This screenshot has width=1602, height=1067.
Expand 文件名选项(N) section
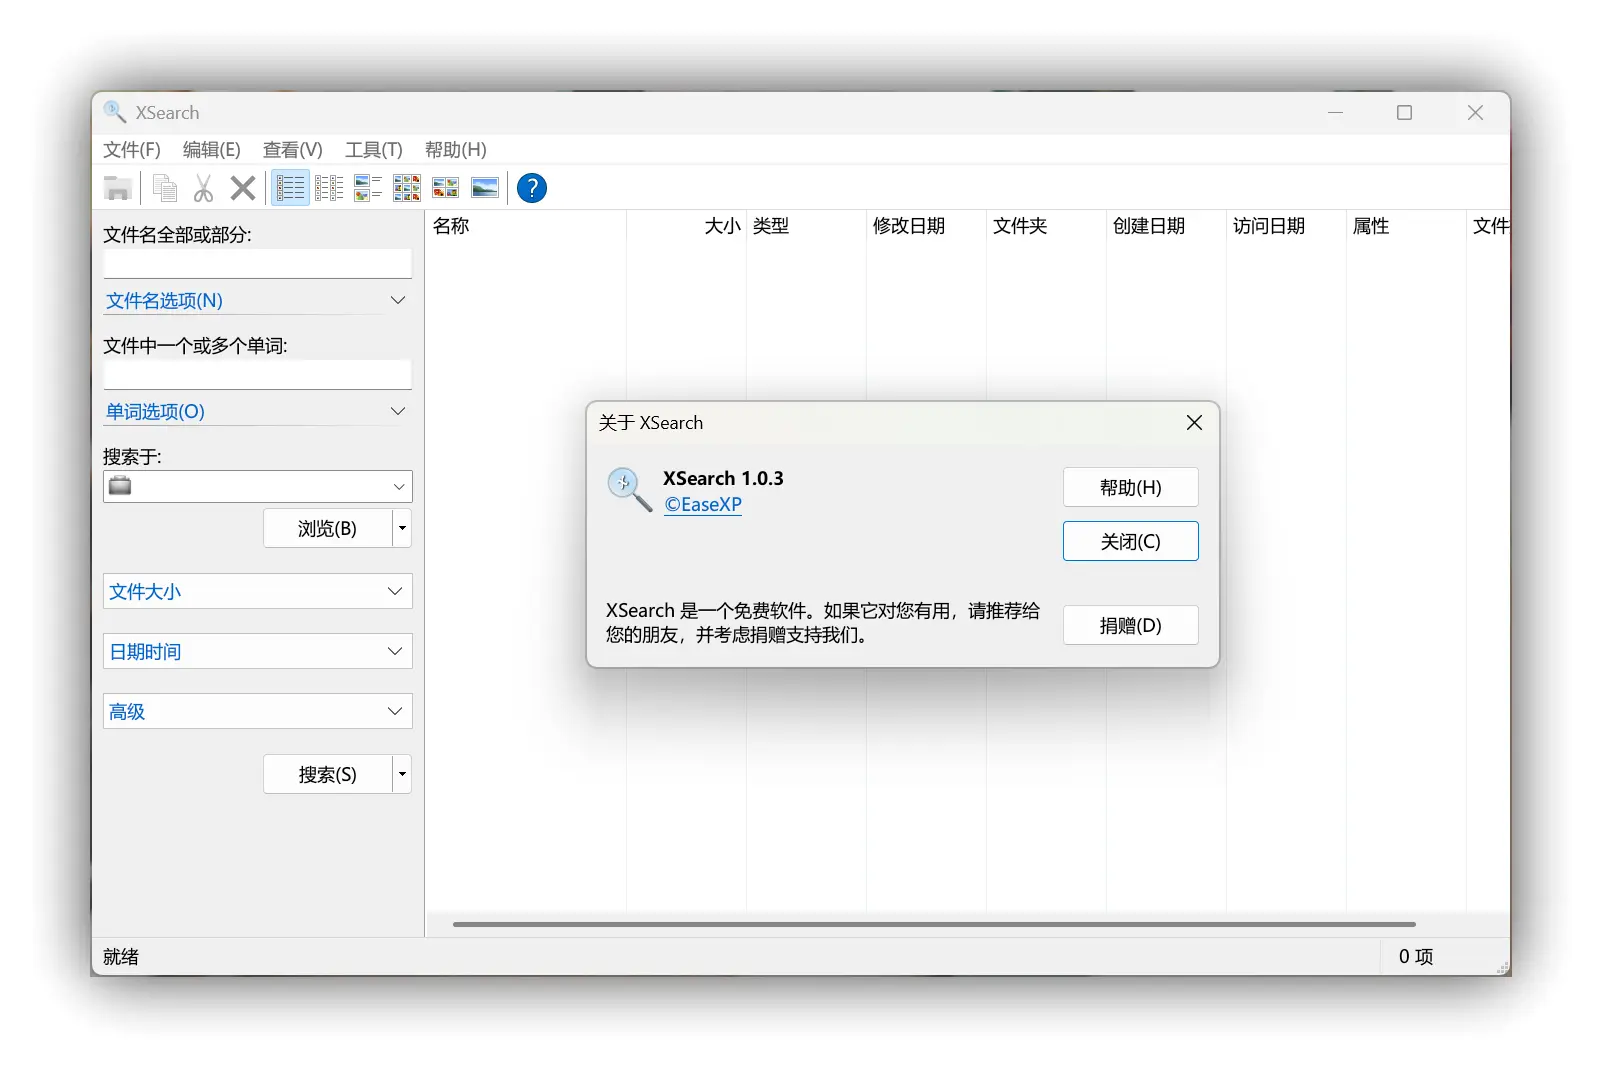257,301
